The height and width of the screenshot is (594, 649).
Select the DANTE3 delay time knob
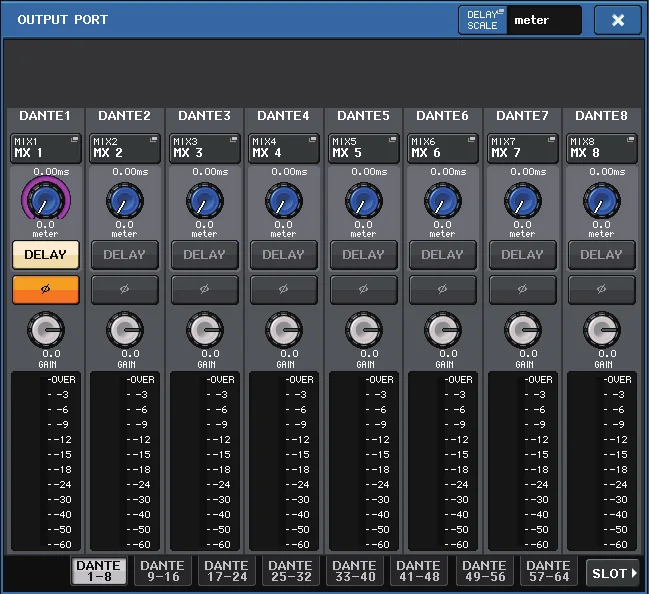(204, 201)
